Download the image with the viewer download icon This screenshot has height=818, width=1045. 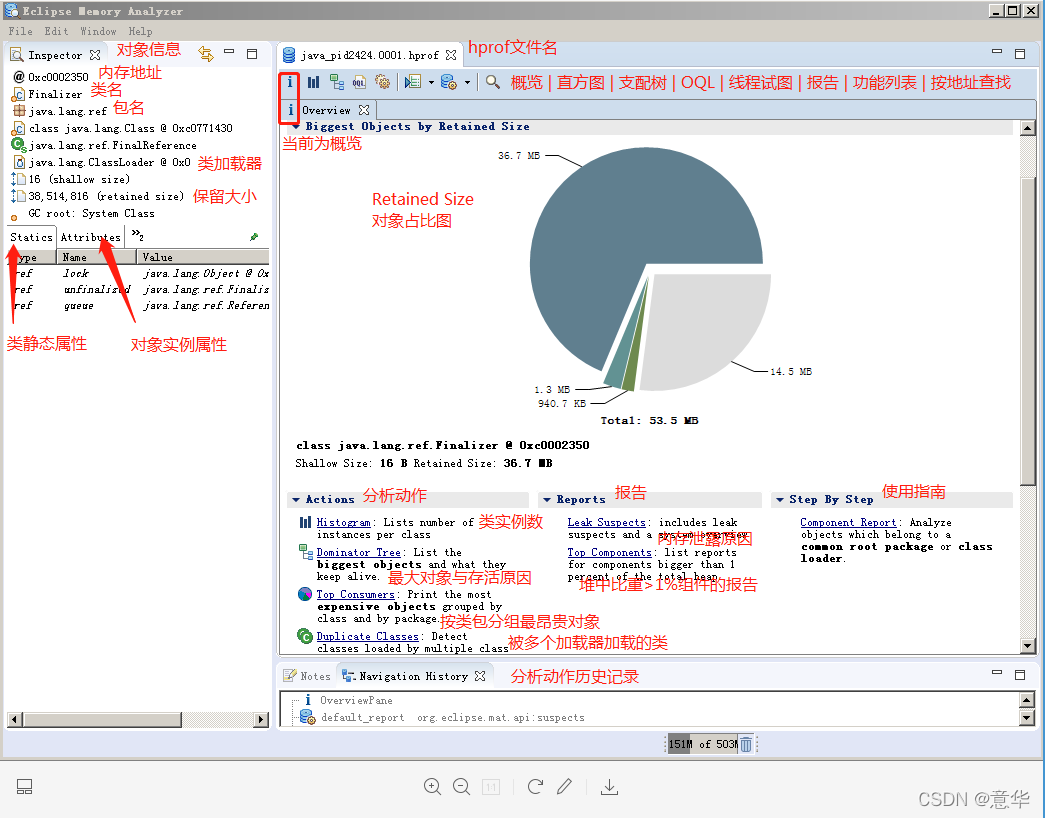609,787
